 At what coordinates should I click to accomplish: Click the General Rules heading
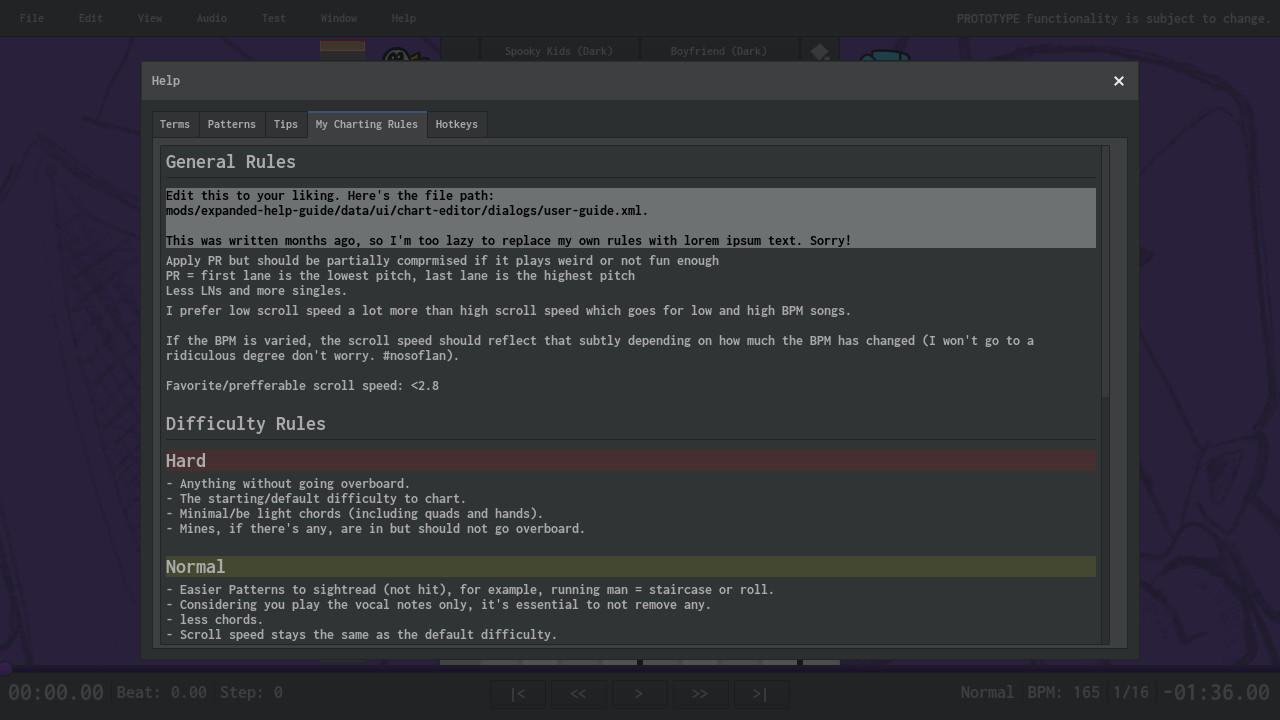231,162
